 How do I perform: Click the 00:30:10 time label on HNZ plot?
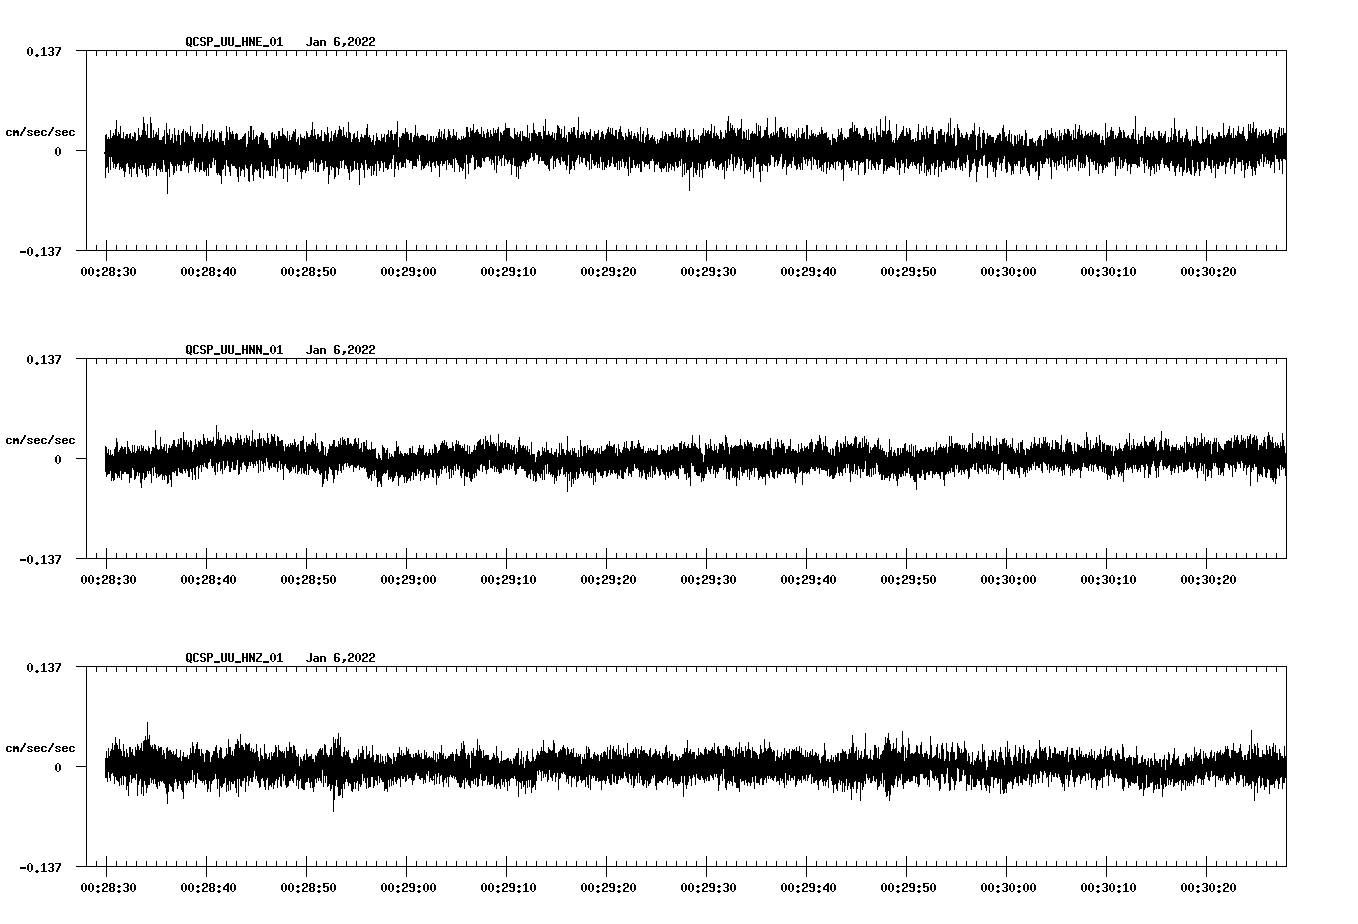click(x=1108, y=888)
